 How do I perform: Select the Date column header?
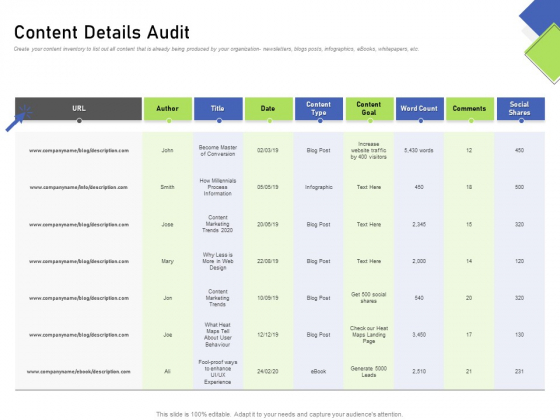(269, 108)
